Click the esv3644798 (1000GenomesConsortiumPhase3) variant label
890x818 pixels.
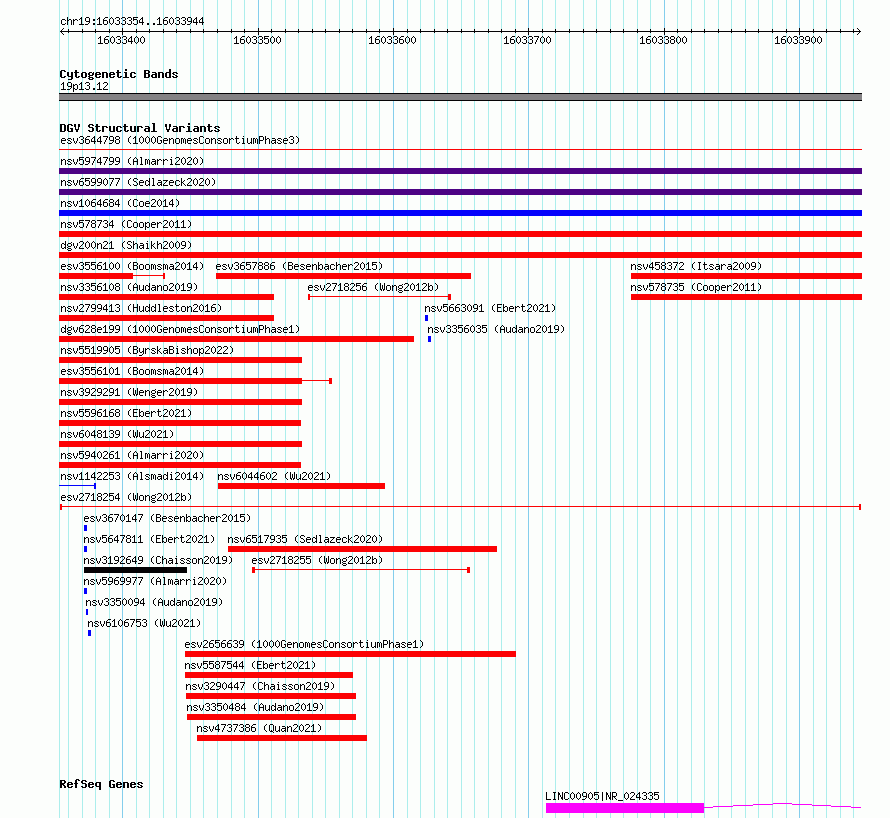180,140
